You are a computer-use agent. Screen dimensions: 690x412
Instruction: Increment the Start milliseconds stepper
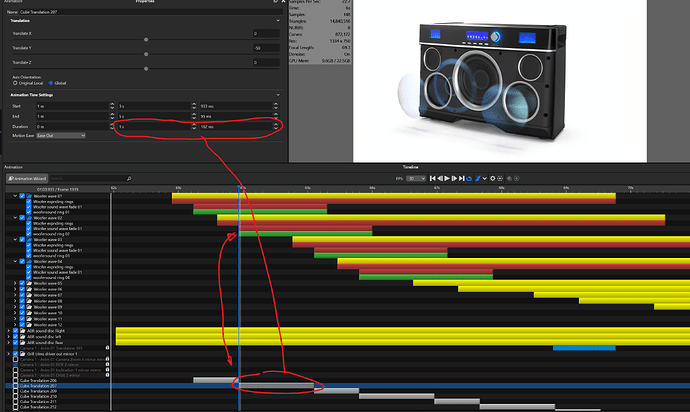pyautogui.click(x=276, y=104)
